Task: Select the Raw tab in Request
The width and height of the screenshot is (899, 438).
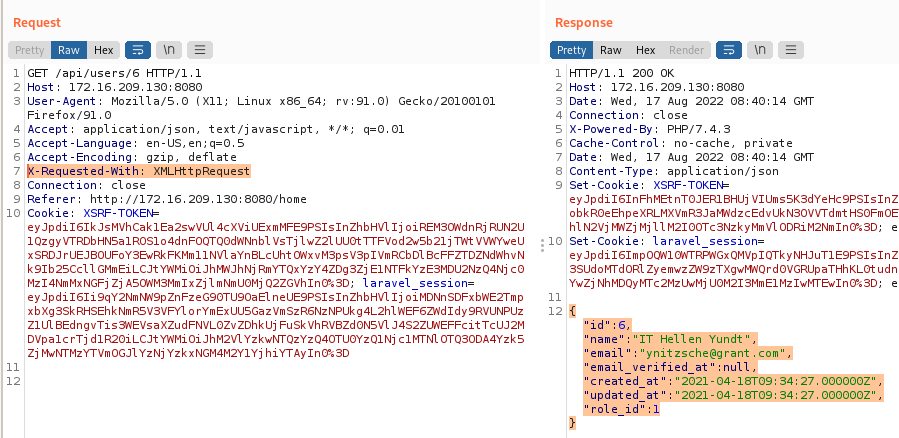Action: click(x=69, y=50)
